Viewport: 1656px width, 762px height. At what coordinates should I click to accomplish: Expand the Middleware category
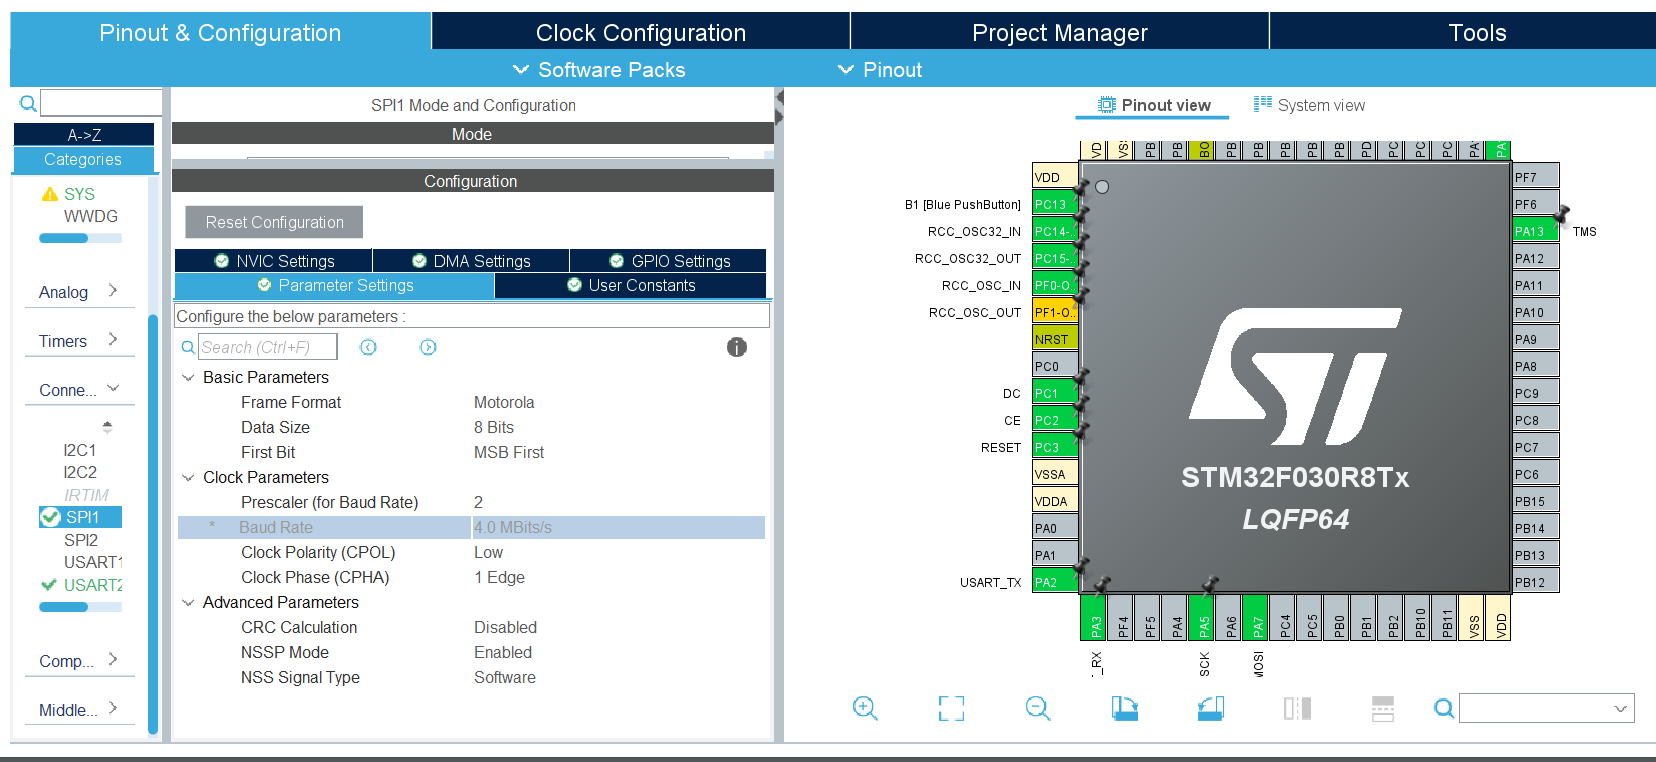(x=79, y=710)
